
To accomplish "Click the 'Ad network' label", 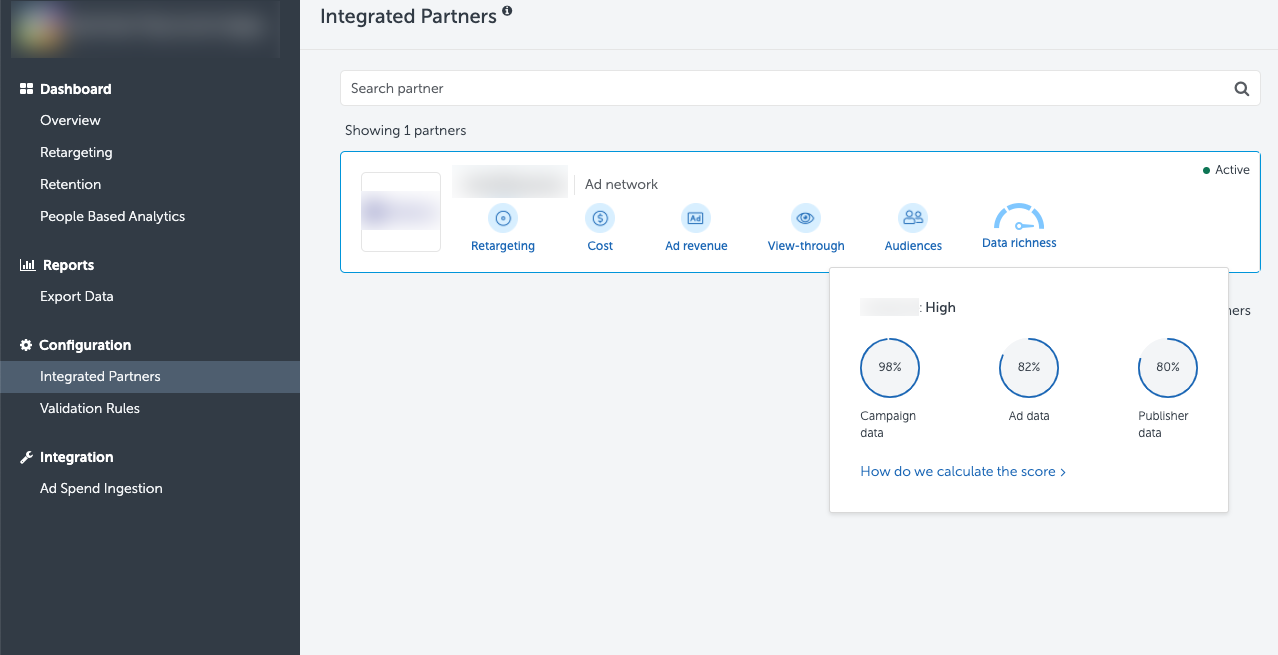I will tap(621, 184).
